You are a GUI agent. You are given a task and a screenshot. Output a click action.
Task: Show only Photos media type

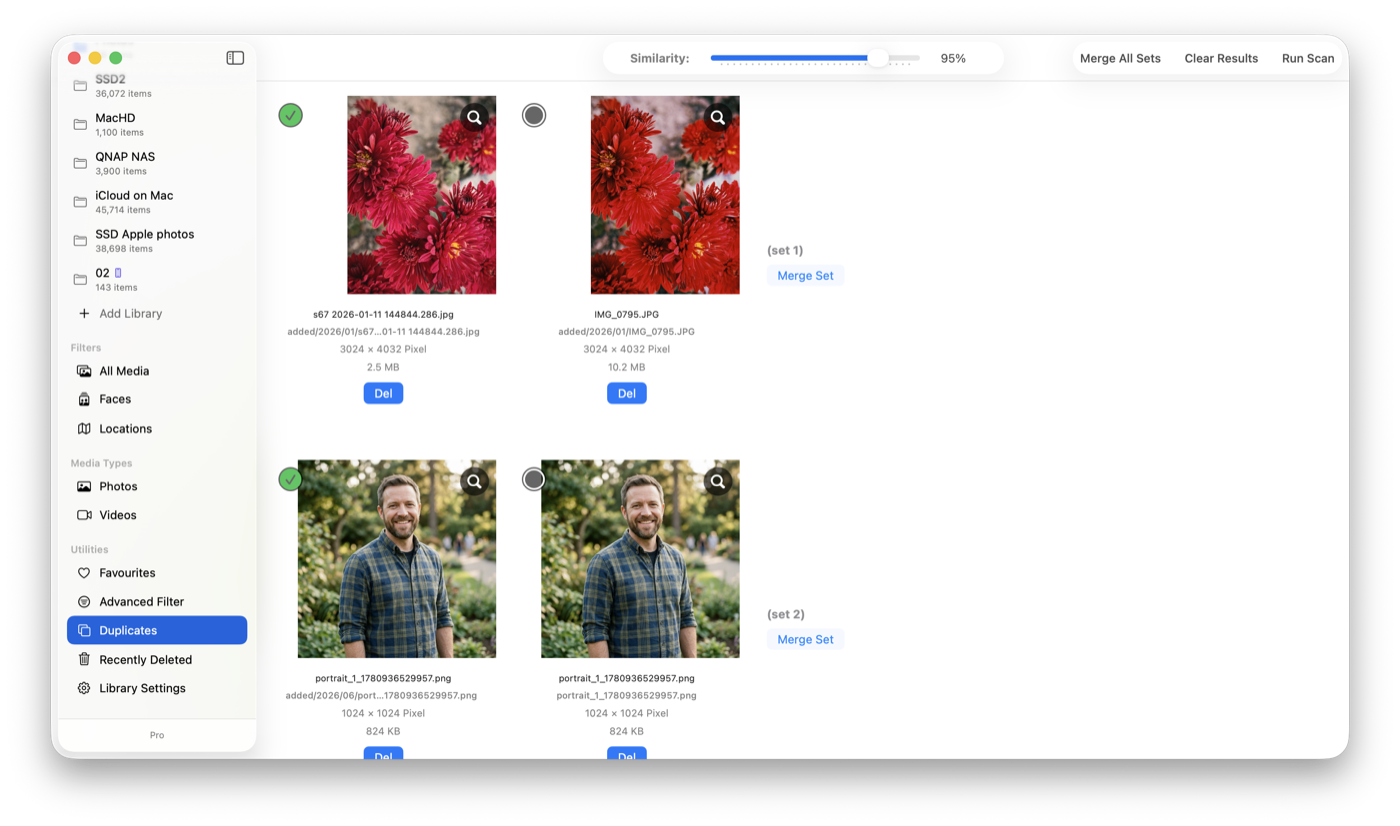coord(157,486)
